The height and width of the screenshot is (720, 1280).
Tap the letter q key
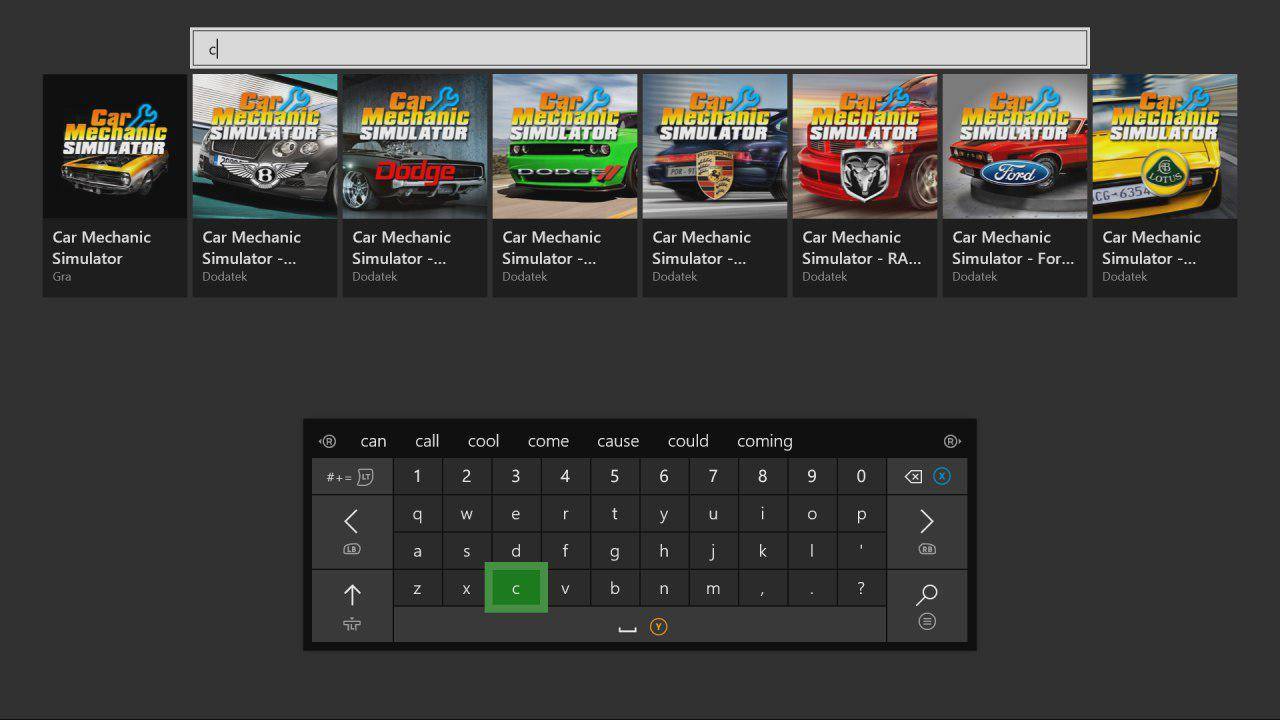(417, 515)
